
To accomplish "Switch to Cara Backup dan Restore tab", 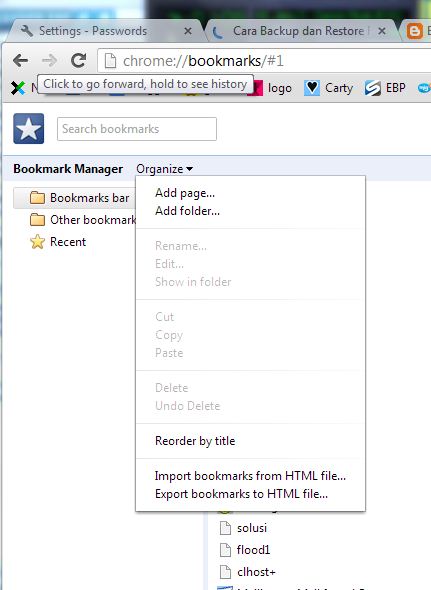I will 301,31.
